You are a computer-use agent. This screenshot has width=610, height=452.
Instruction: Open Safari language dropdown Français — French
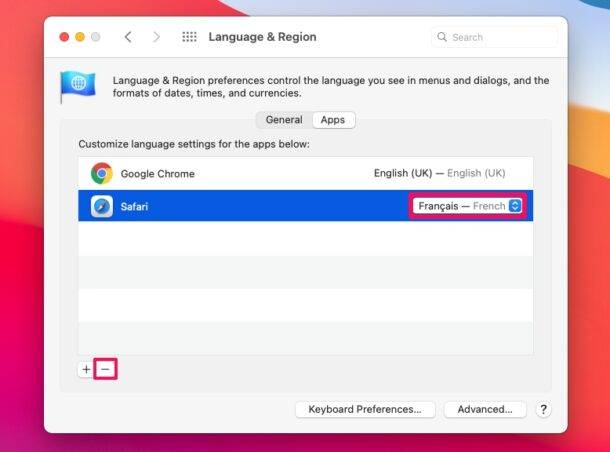point(467,206)
